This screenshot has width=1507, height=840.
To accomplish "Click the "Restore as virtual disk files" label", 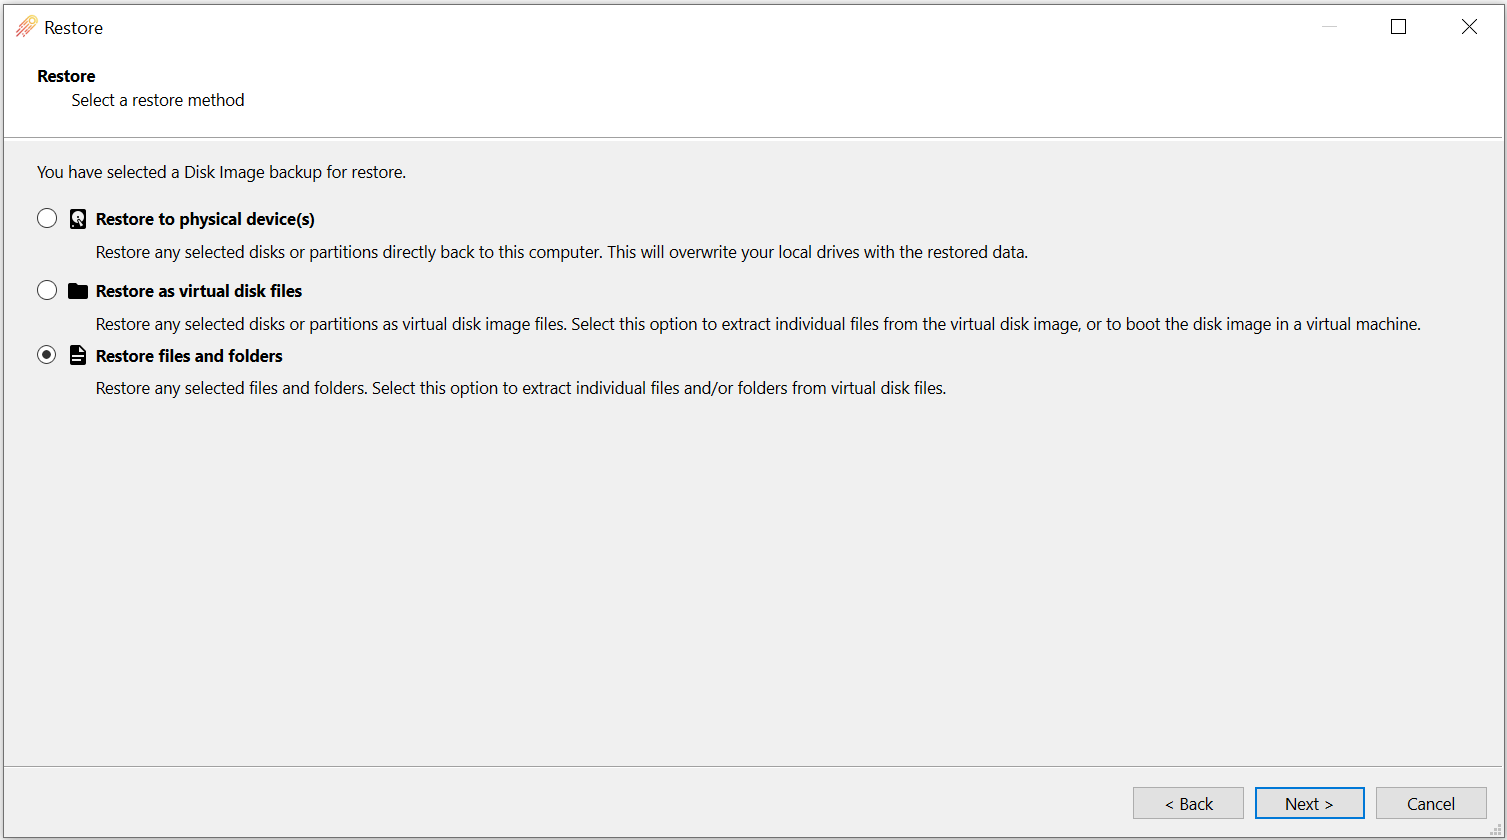I will tap(199, 291).
